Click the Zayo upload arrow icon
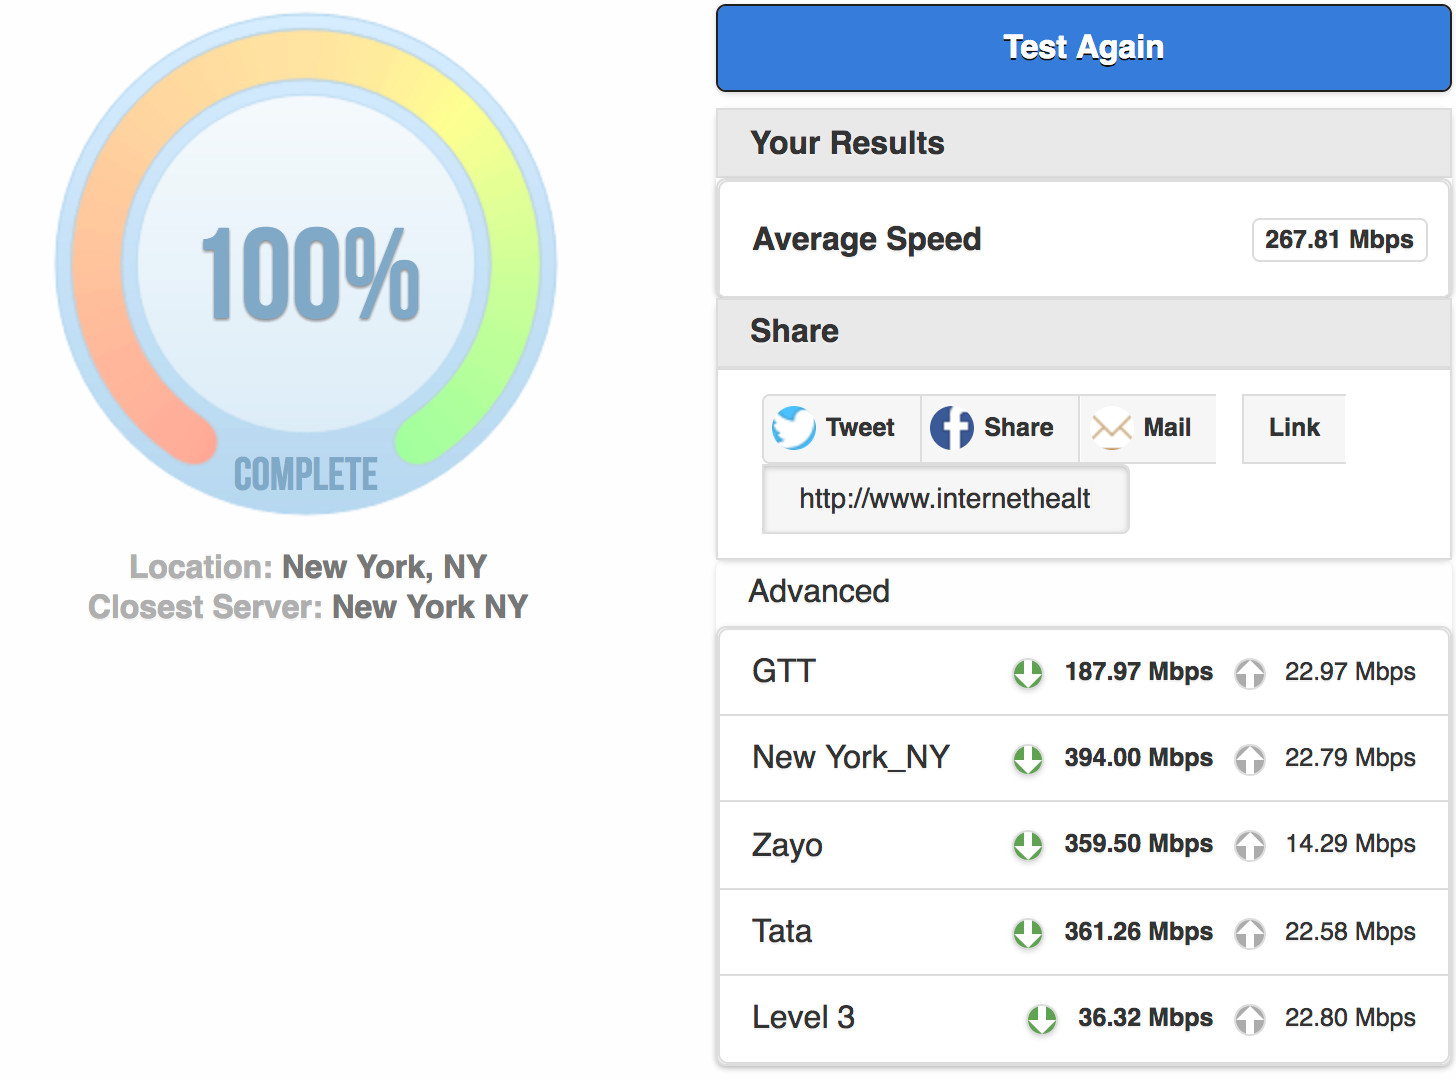 coord(1249,845)
